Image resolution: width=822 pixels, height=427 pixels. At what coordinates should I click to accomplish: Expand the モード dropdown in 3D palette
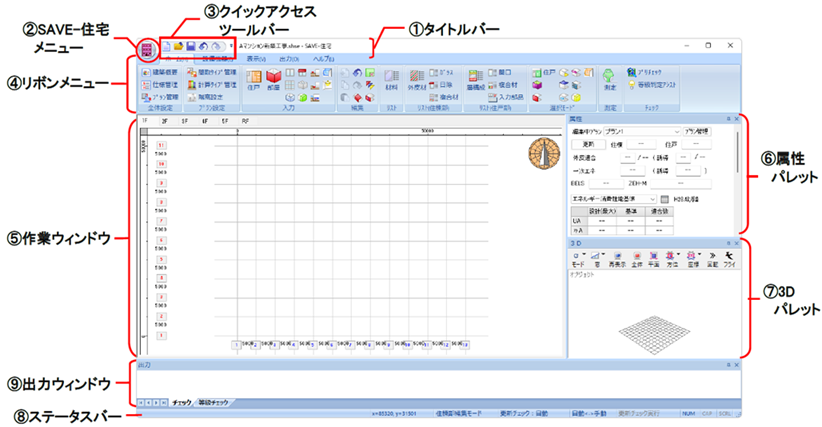point(578,258)
